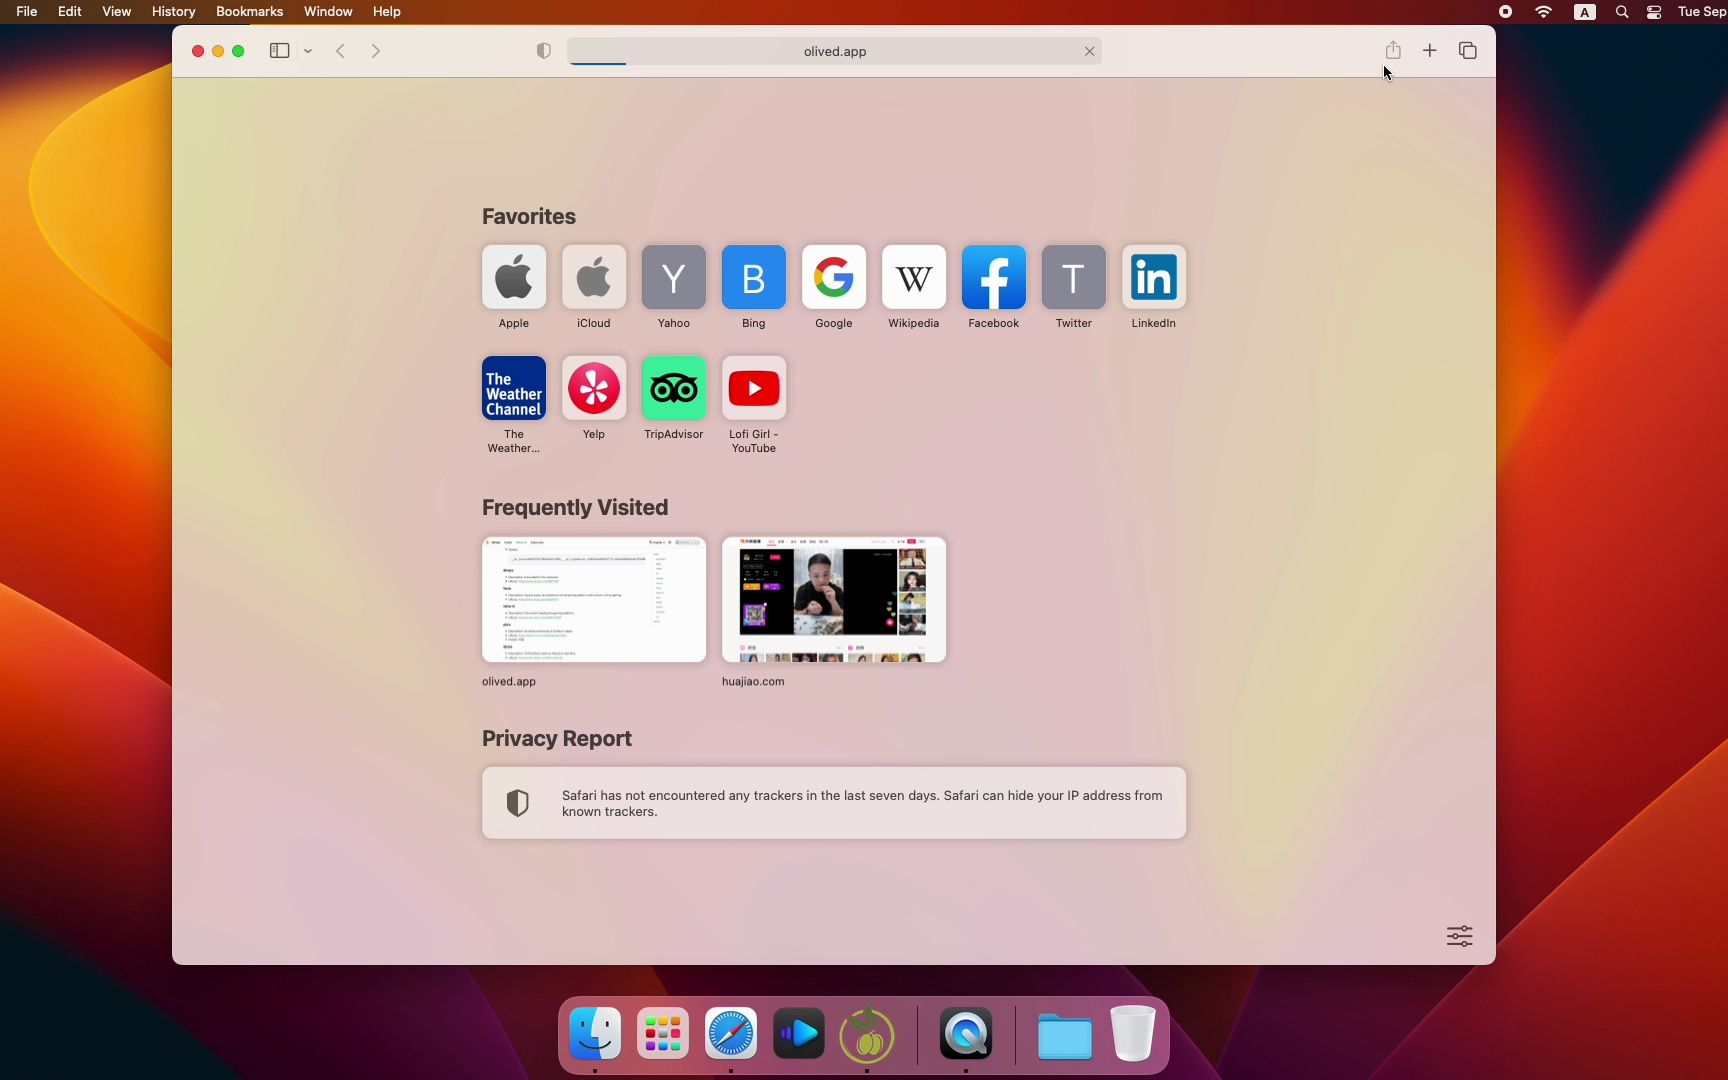Open the TripAdvisor favorite

point(674,388)
